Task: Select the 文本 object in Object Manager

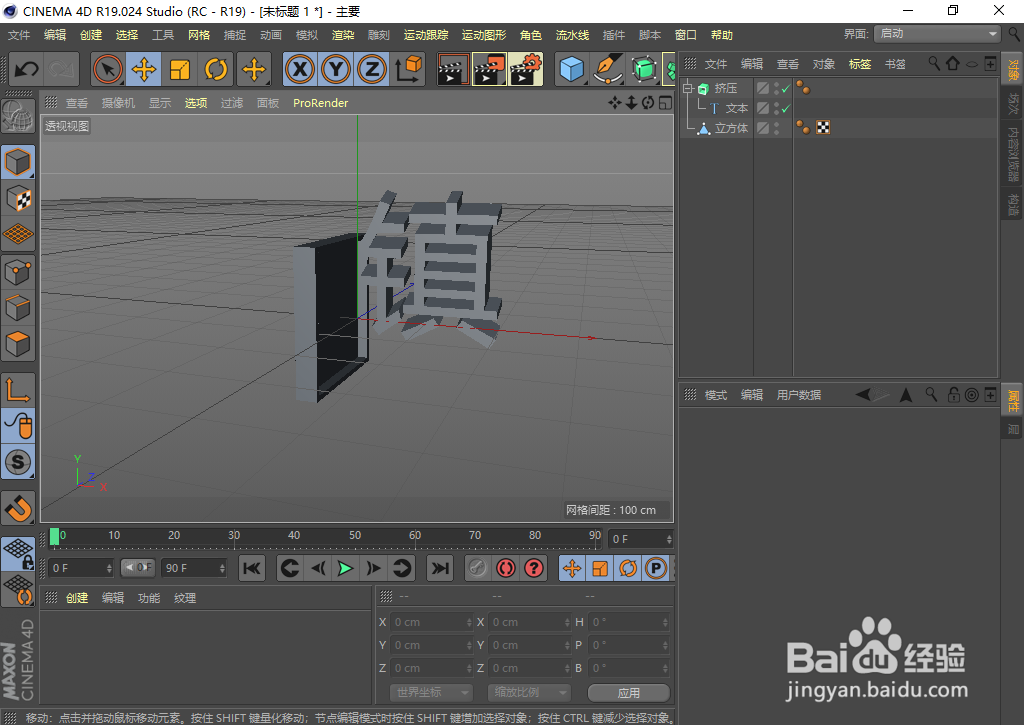Action: 736,108
